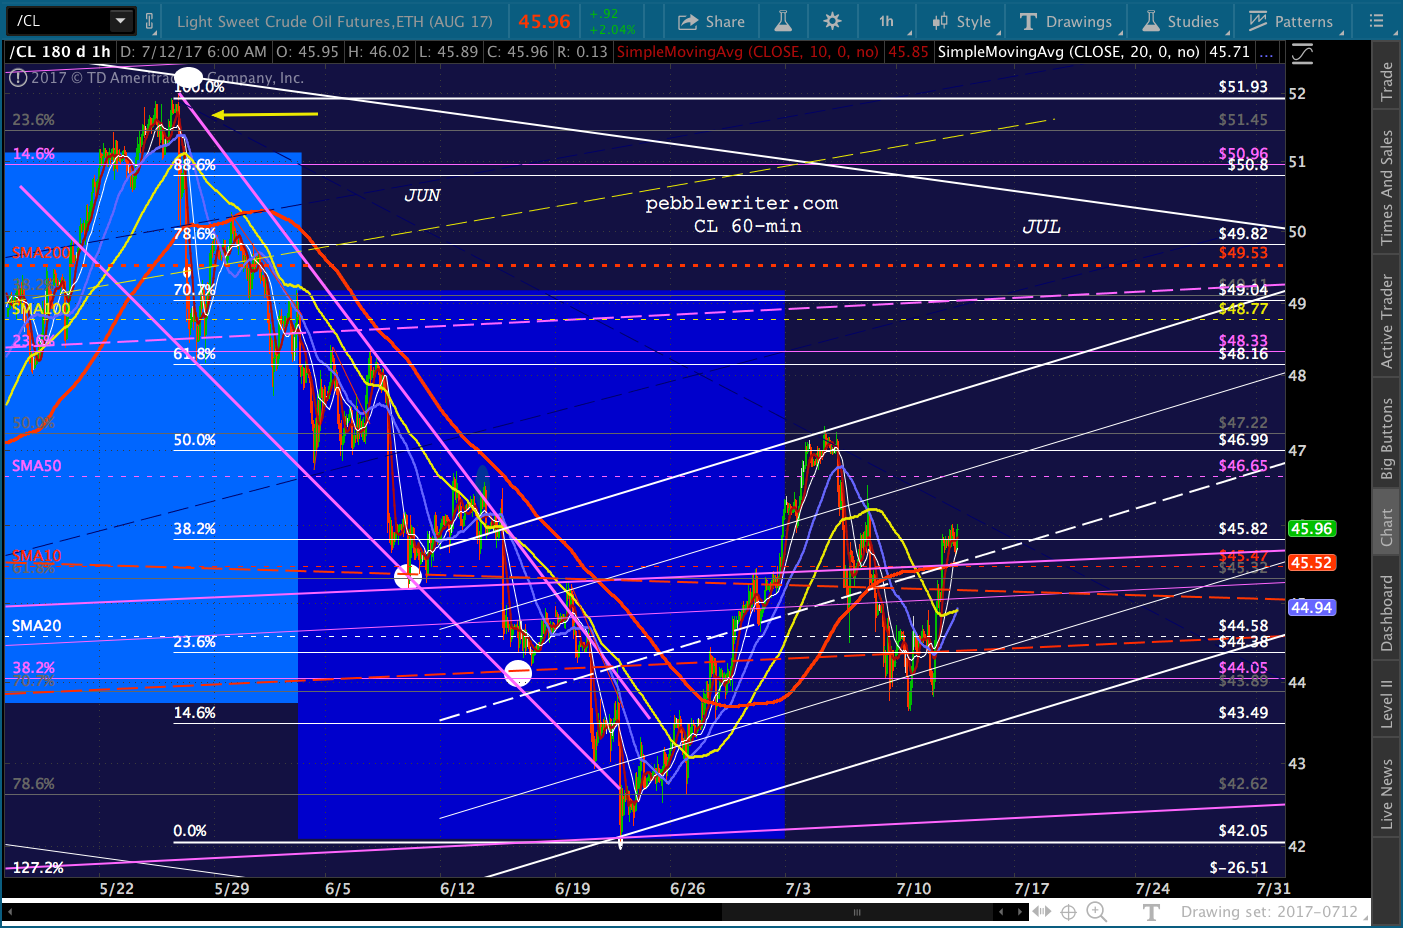The height and width of the screenshot is (928, 1403).
Task: Click the text T drawing icon
Action: pos(1151,912)
